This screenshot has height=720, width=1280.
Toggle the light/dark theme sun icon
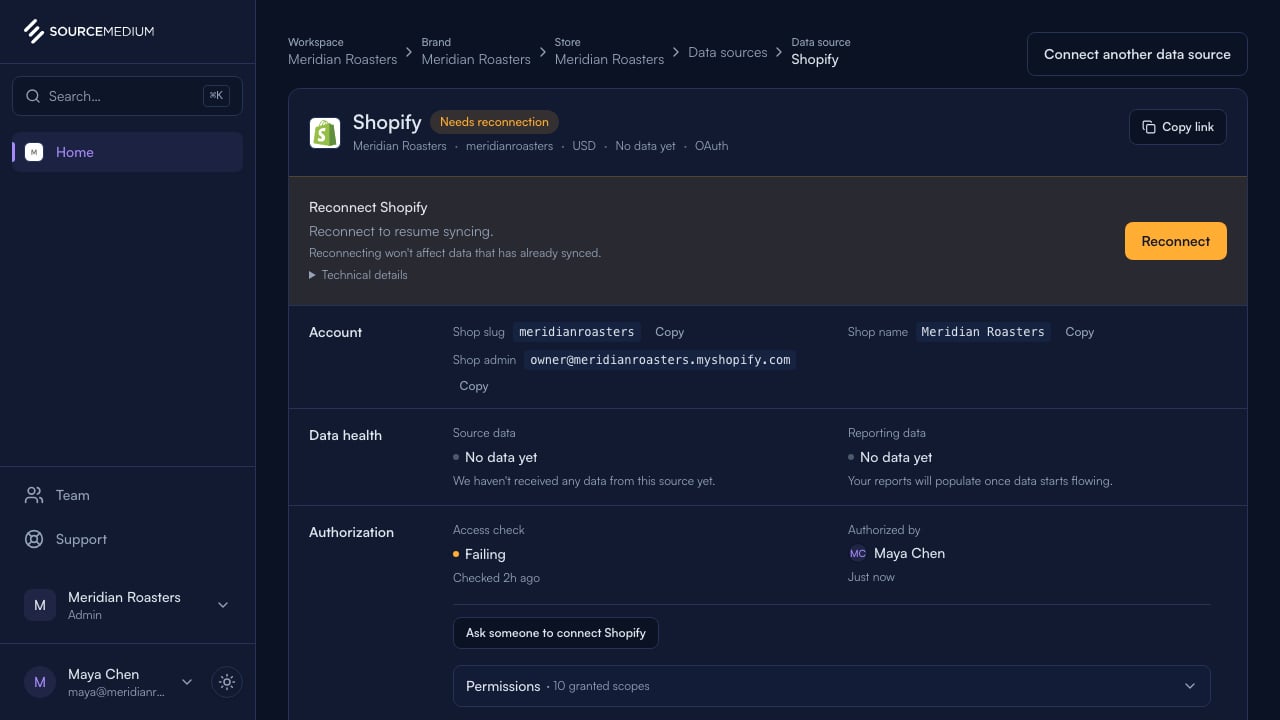click(227, 682)
